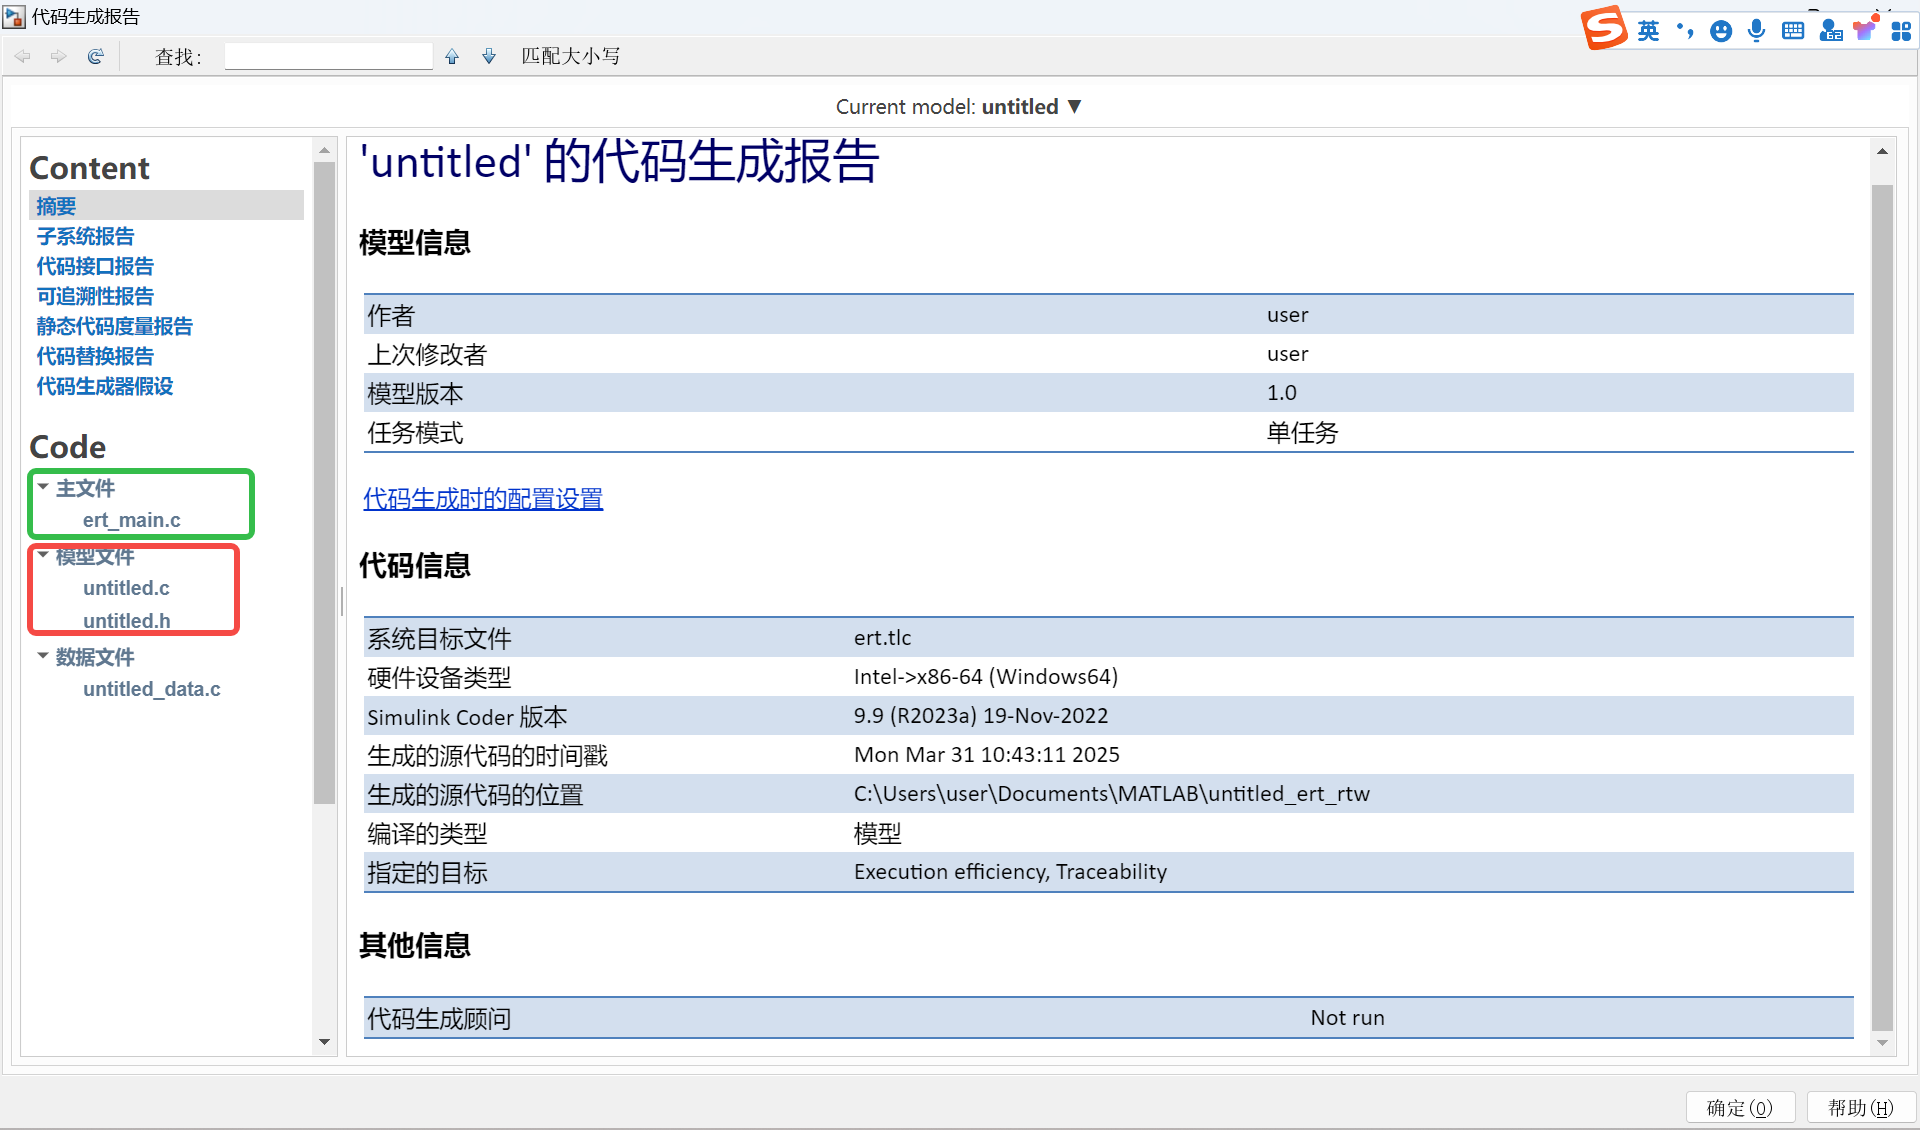This screenshot has height=1130, width=1920.
Task: Collapse the 数据文件 tree section
Action: (43, 656)
